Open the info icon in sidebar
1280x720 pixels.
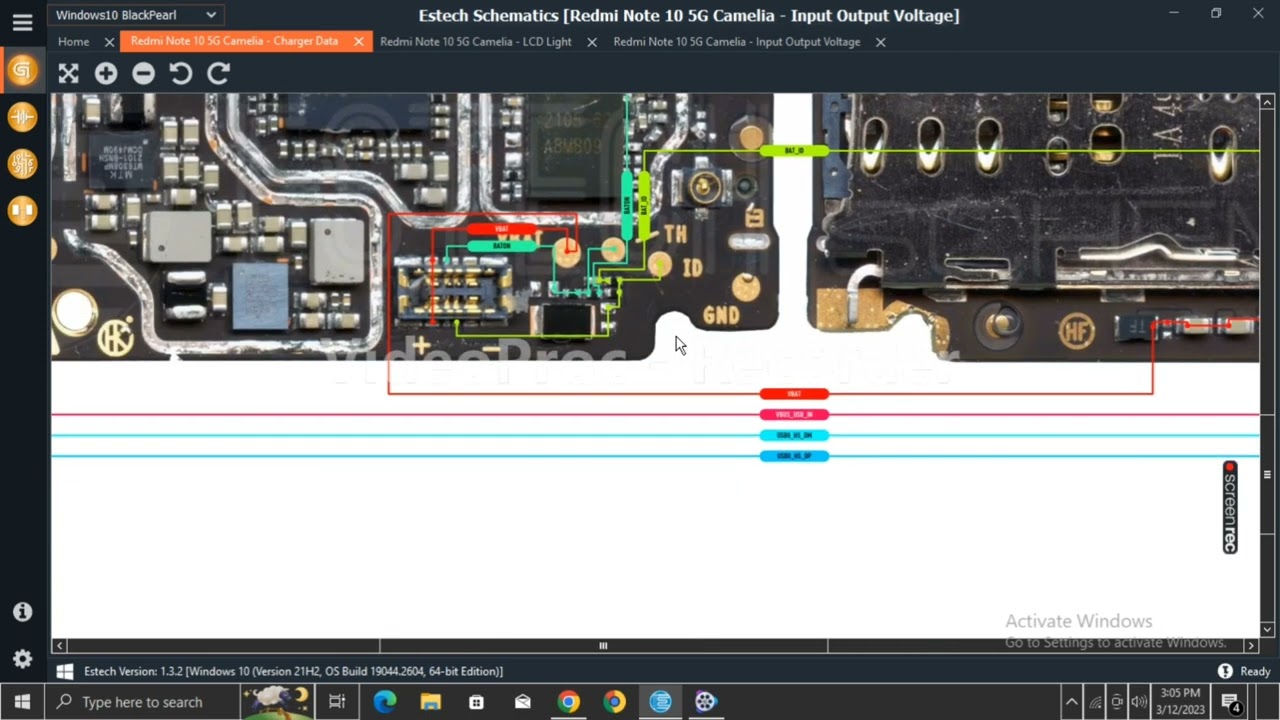pos(22,612)
